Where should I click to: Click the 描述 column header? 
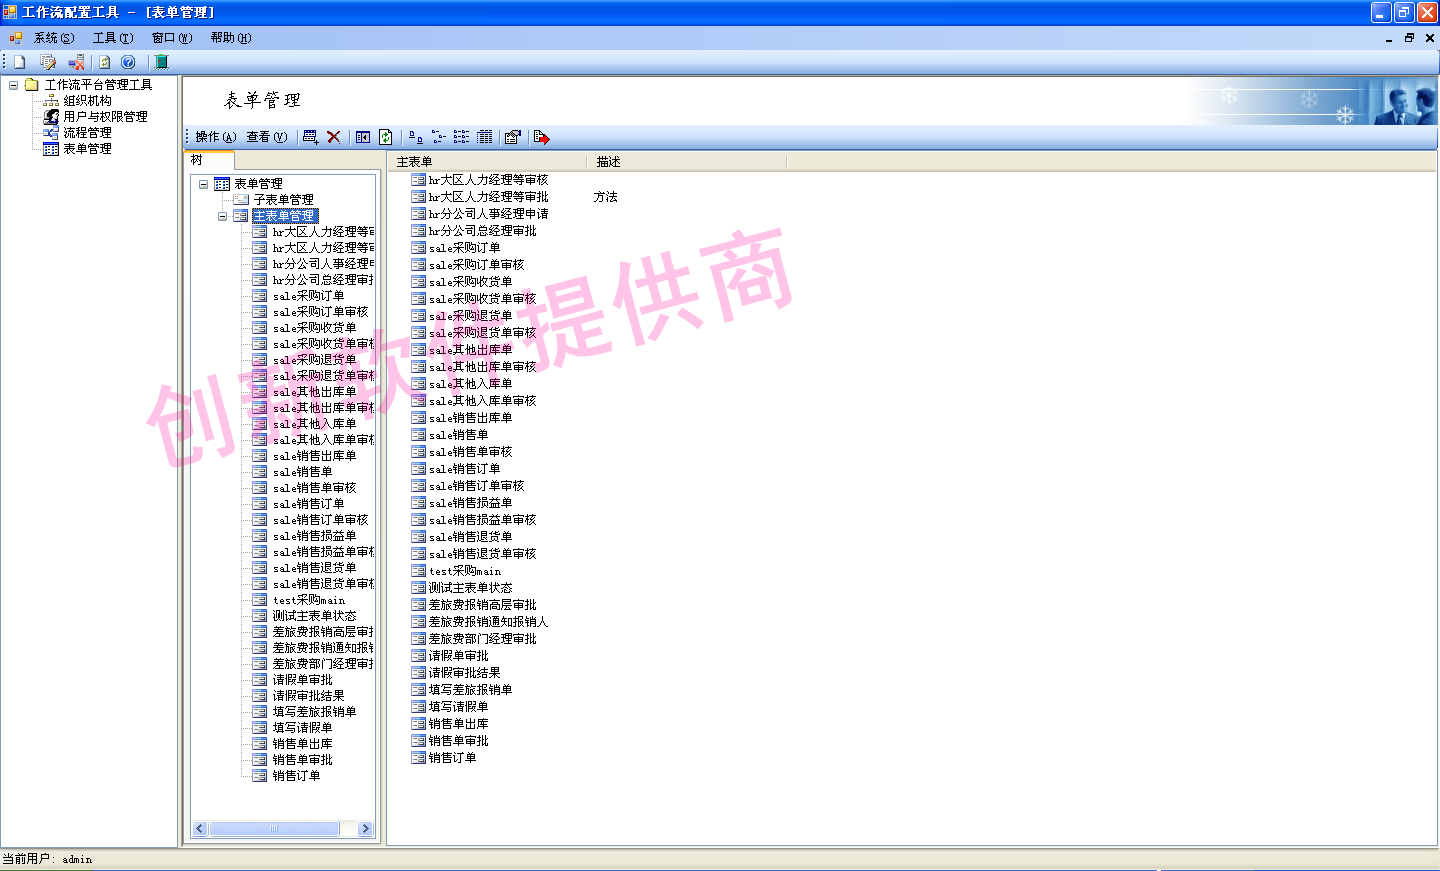pos(608,162)
